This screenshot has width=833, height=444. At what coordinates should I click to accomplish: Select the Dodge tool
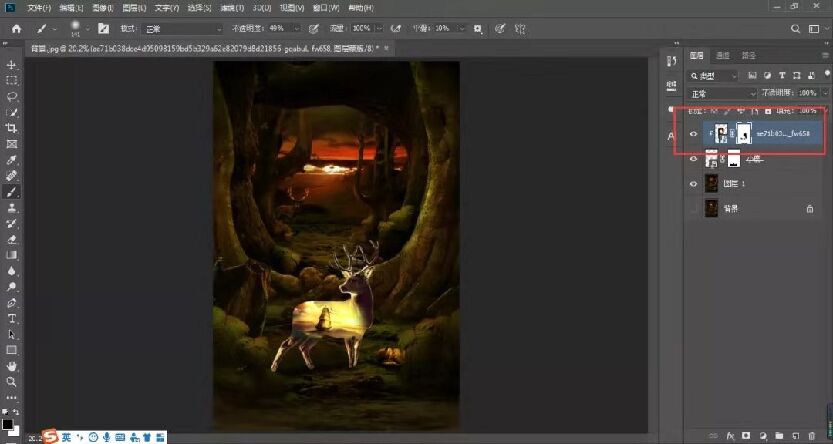[11, 287]
